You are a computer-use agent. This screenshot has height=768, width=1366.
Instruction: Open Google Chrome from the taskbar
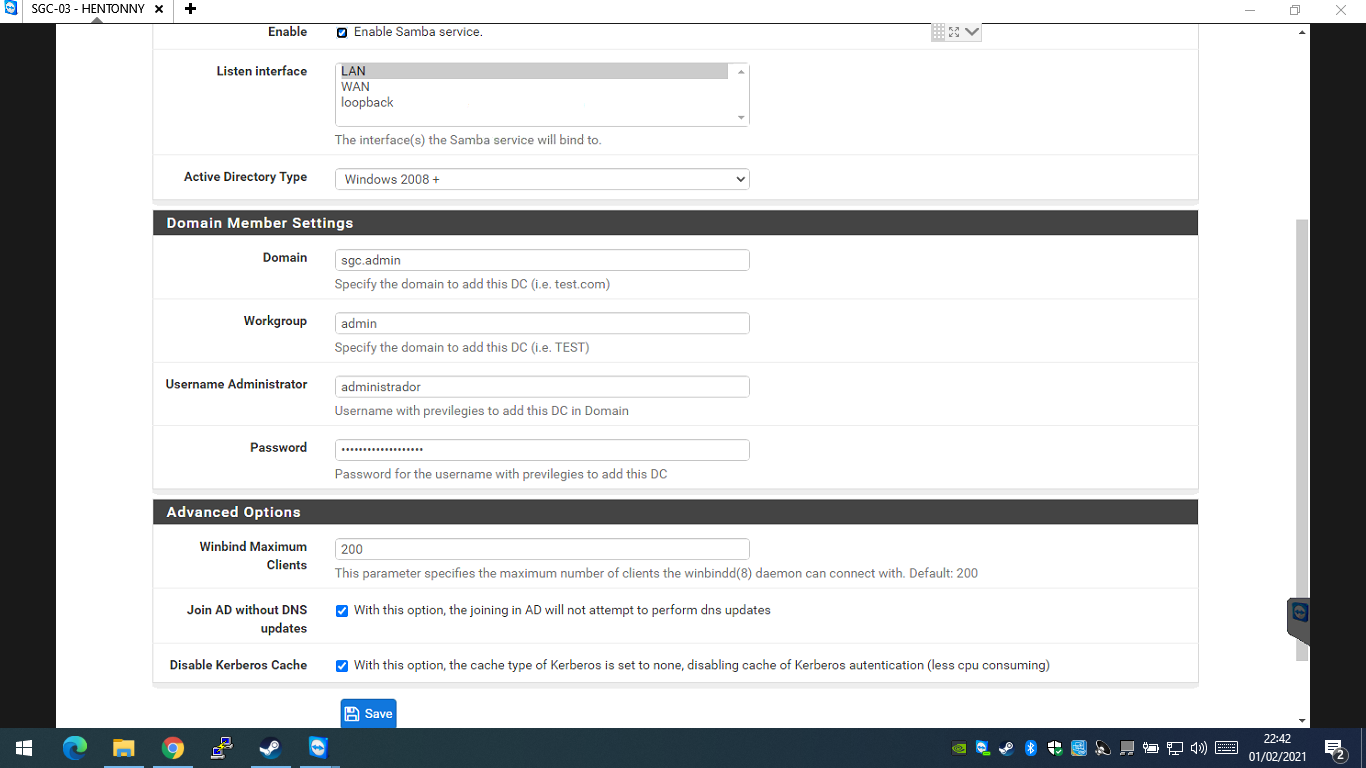(173, 748)
